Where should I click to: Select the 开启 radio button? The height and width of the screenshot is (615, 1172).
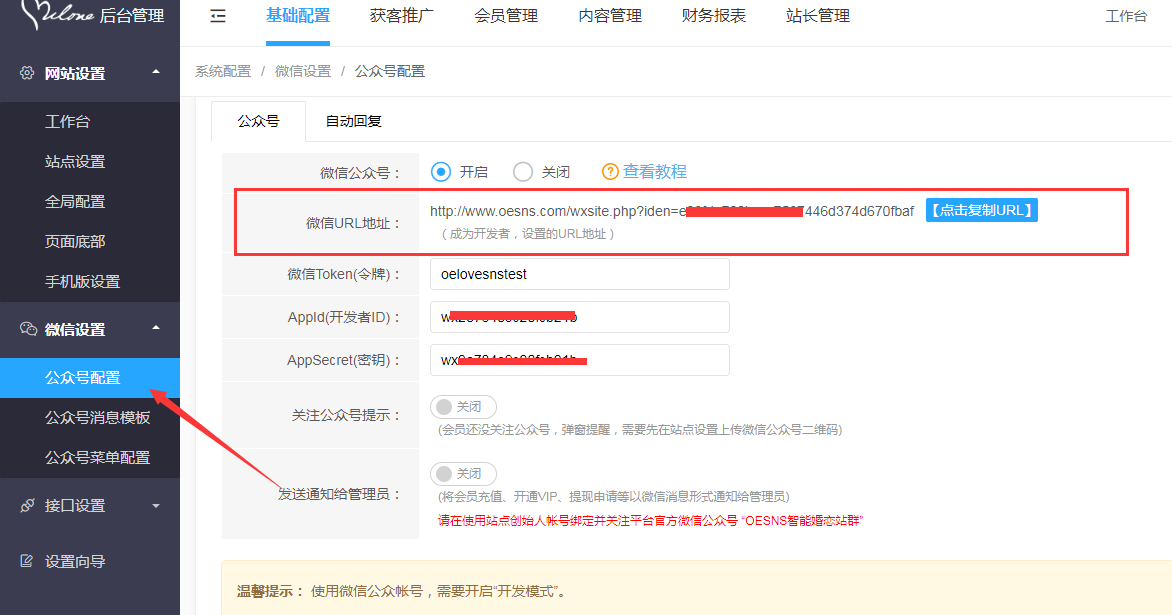441,172
